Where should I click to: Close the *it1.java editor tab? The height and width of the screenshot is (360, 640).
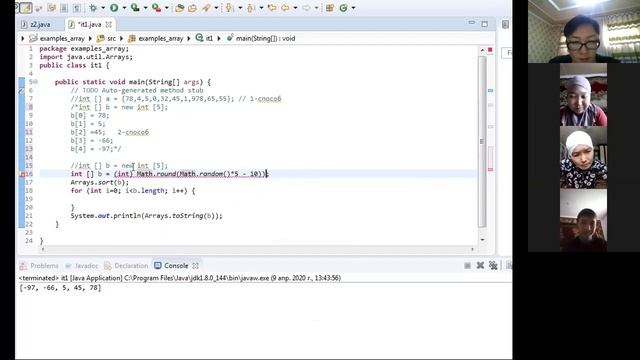(109, 24)
